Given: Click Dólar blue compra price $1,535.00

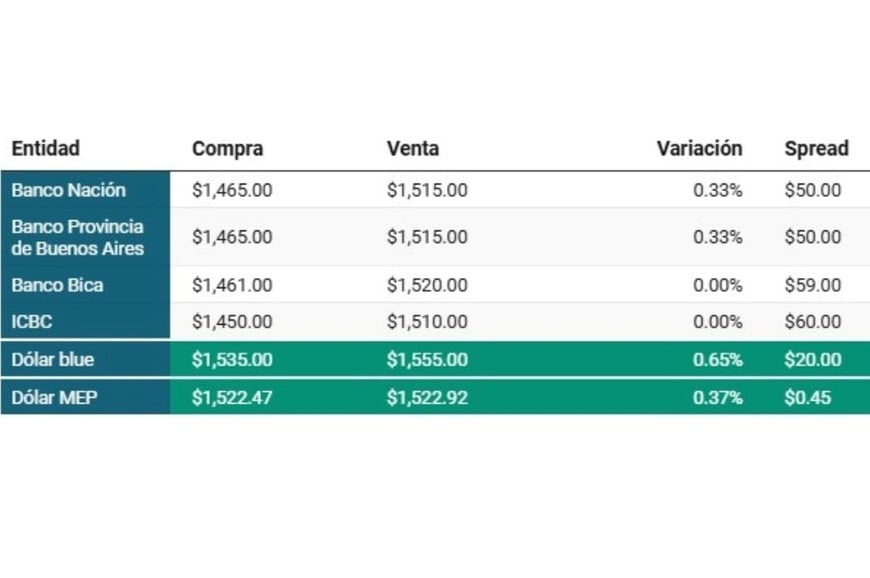Looking at the screenshot, I should [232, 359].
